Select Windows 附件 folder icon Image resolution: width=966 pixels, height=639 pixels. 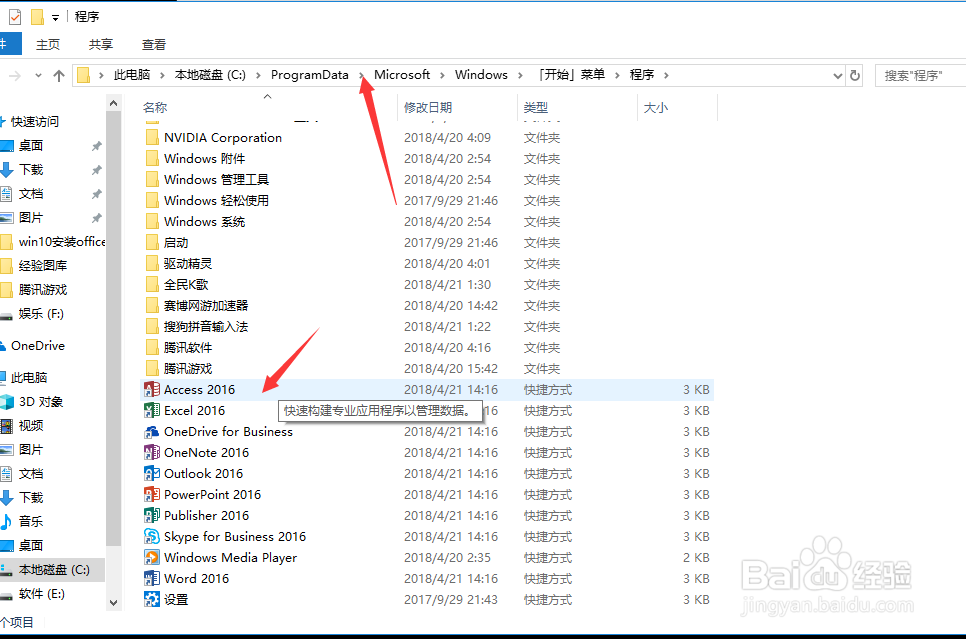click(x=152, y=158)
